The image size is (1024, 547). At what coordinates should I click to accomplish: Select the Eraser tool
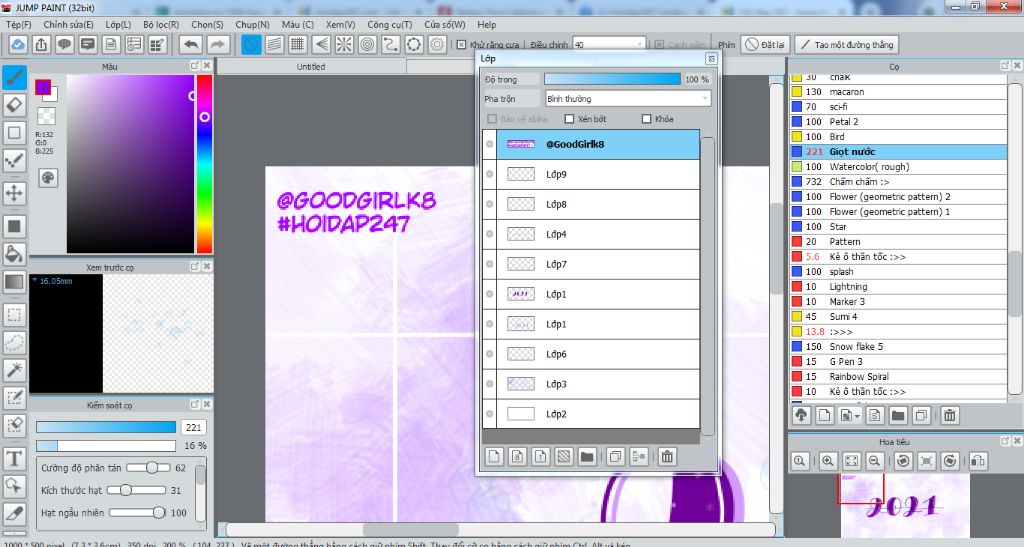tap(14, 104)
